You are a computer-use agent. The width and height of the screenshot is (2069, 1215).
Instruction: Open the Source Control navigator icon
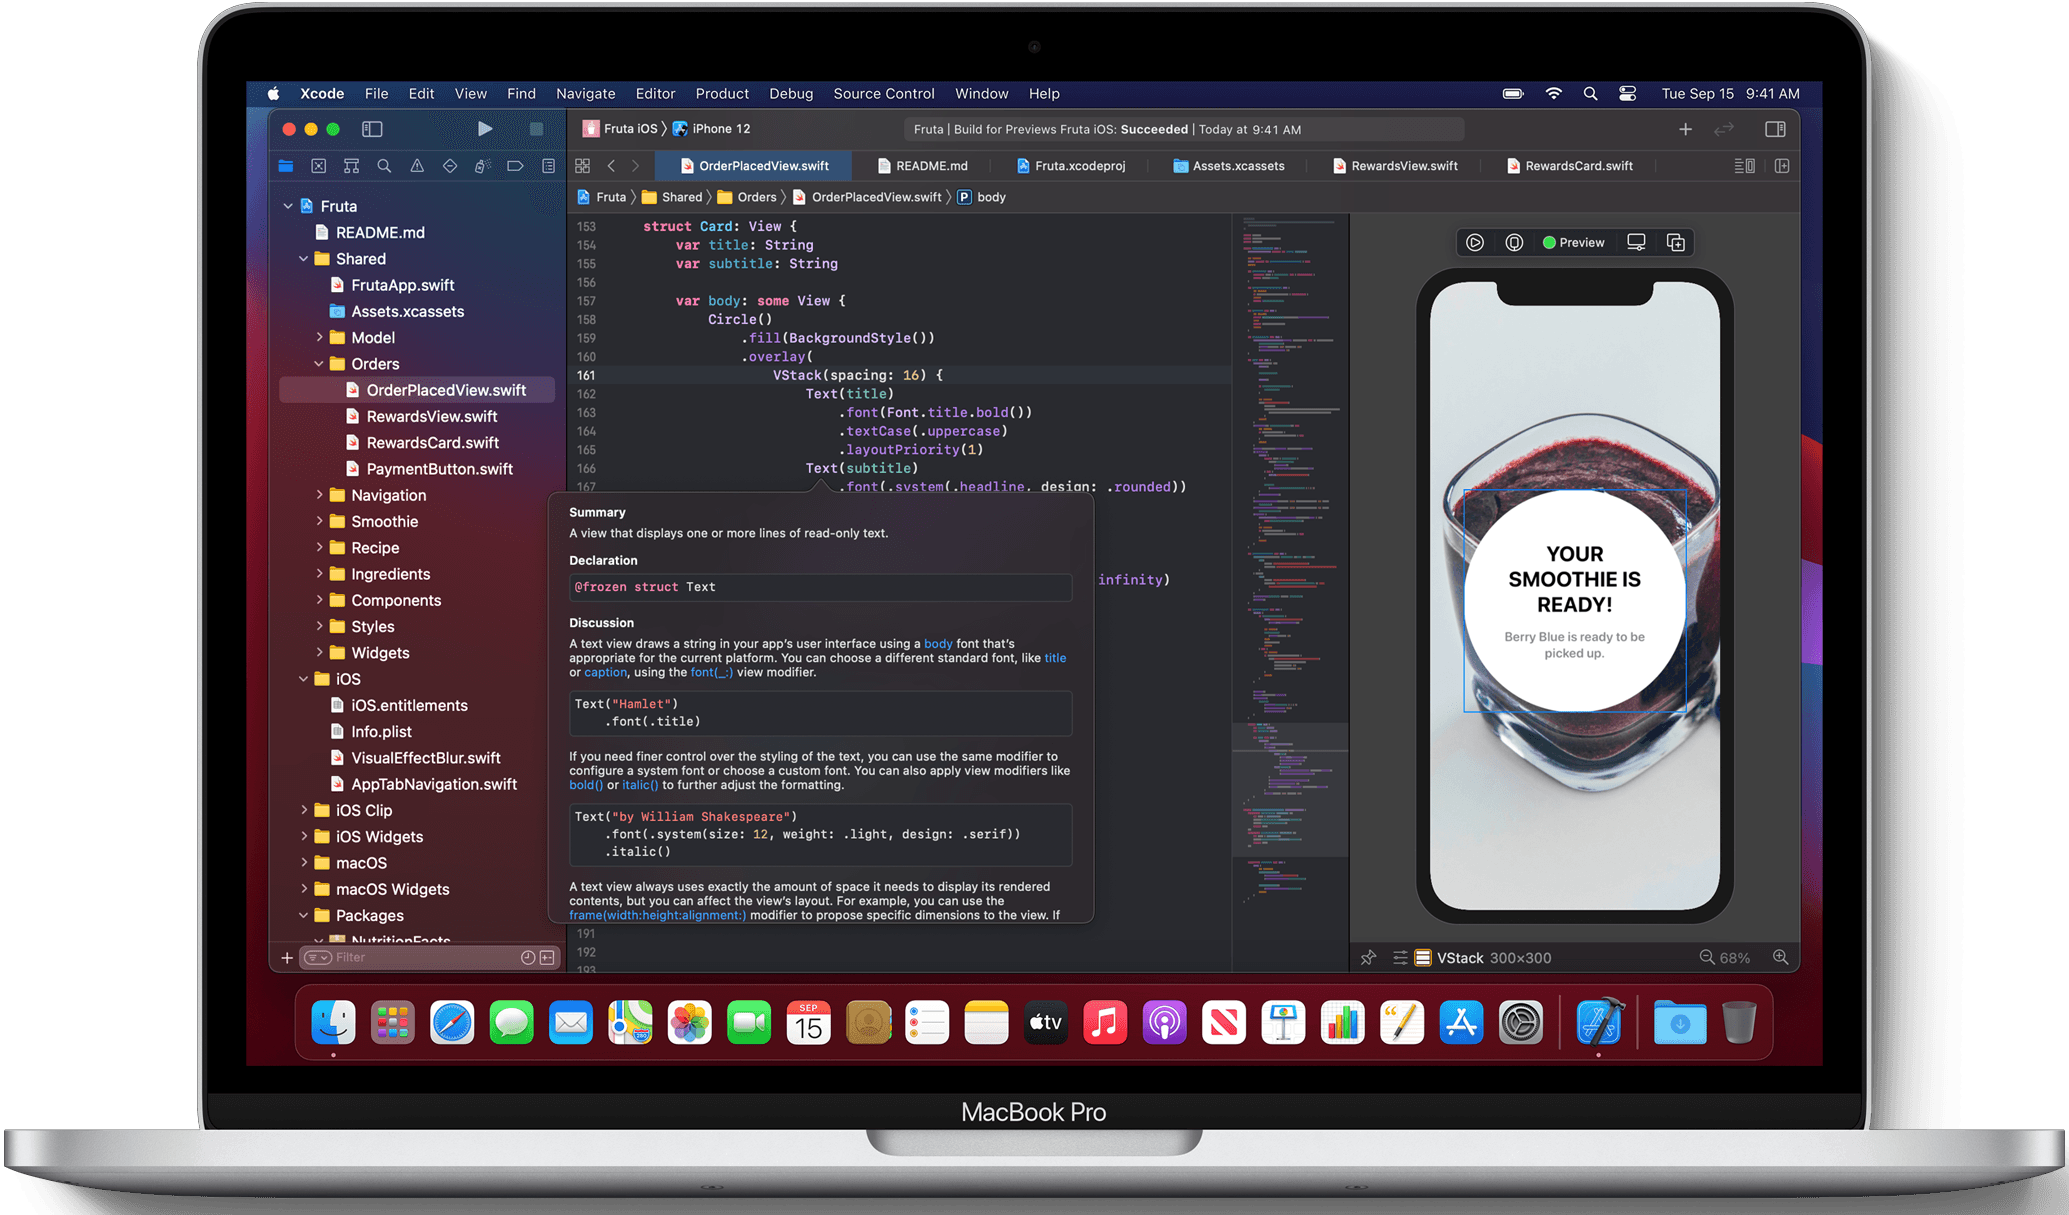[318, 165]
